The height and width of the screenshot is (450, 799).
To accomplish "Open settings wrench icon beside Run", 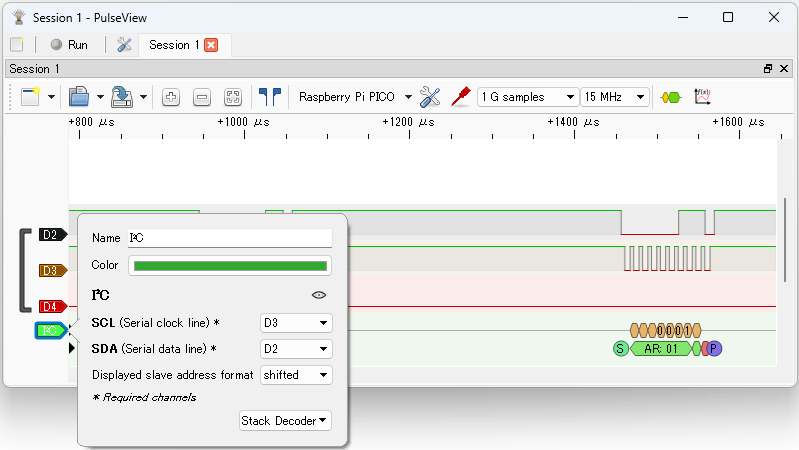I will pos(124,45).
